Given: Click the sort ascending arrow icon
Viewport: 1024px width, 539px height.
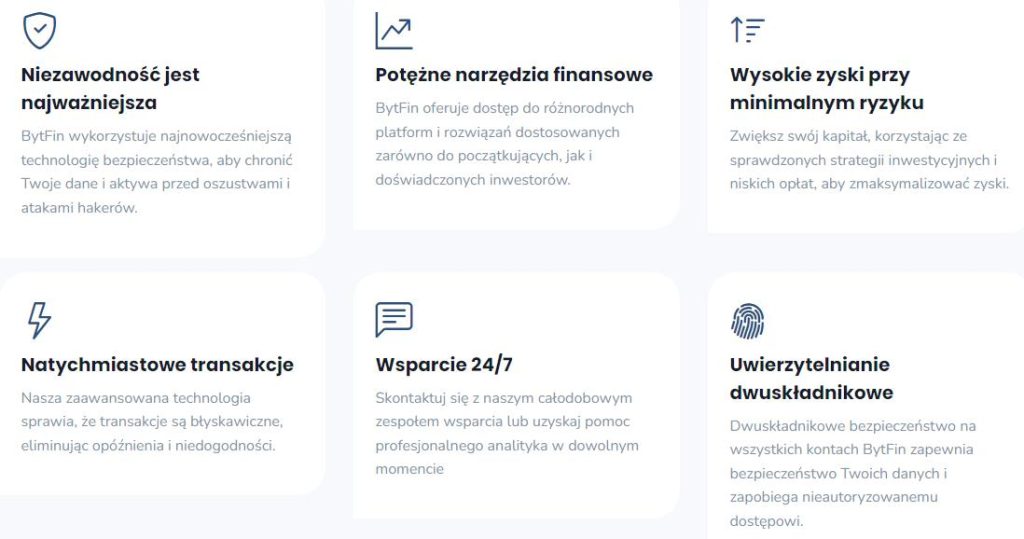Looking at the screenshot, I should [x=747, y=30].
